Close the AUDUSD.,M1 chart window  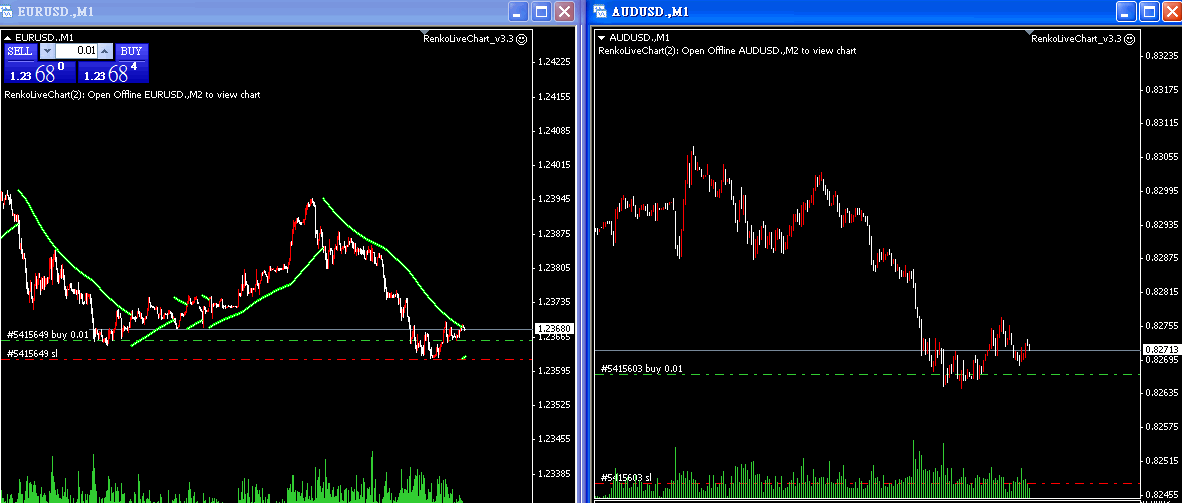point(1171,11)
